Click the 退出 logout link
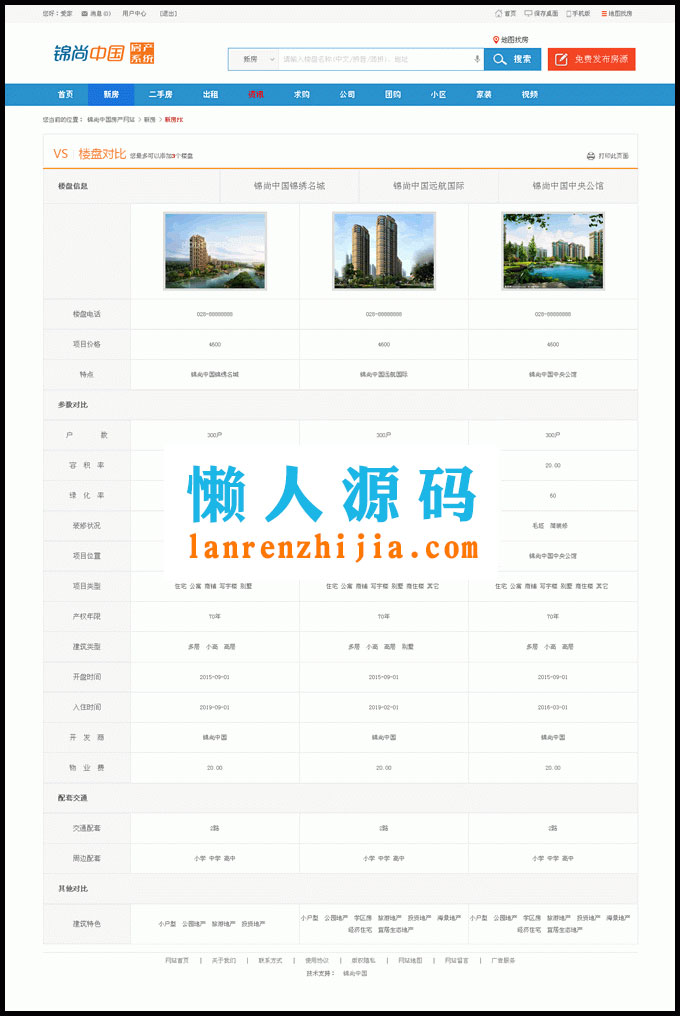This screenshot has width=680, height=1016. [169, 14]
